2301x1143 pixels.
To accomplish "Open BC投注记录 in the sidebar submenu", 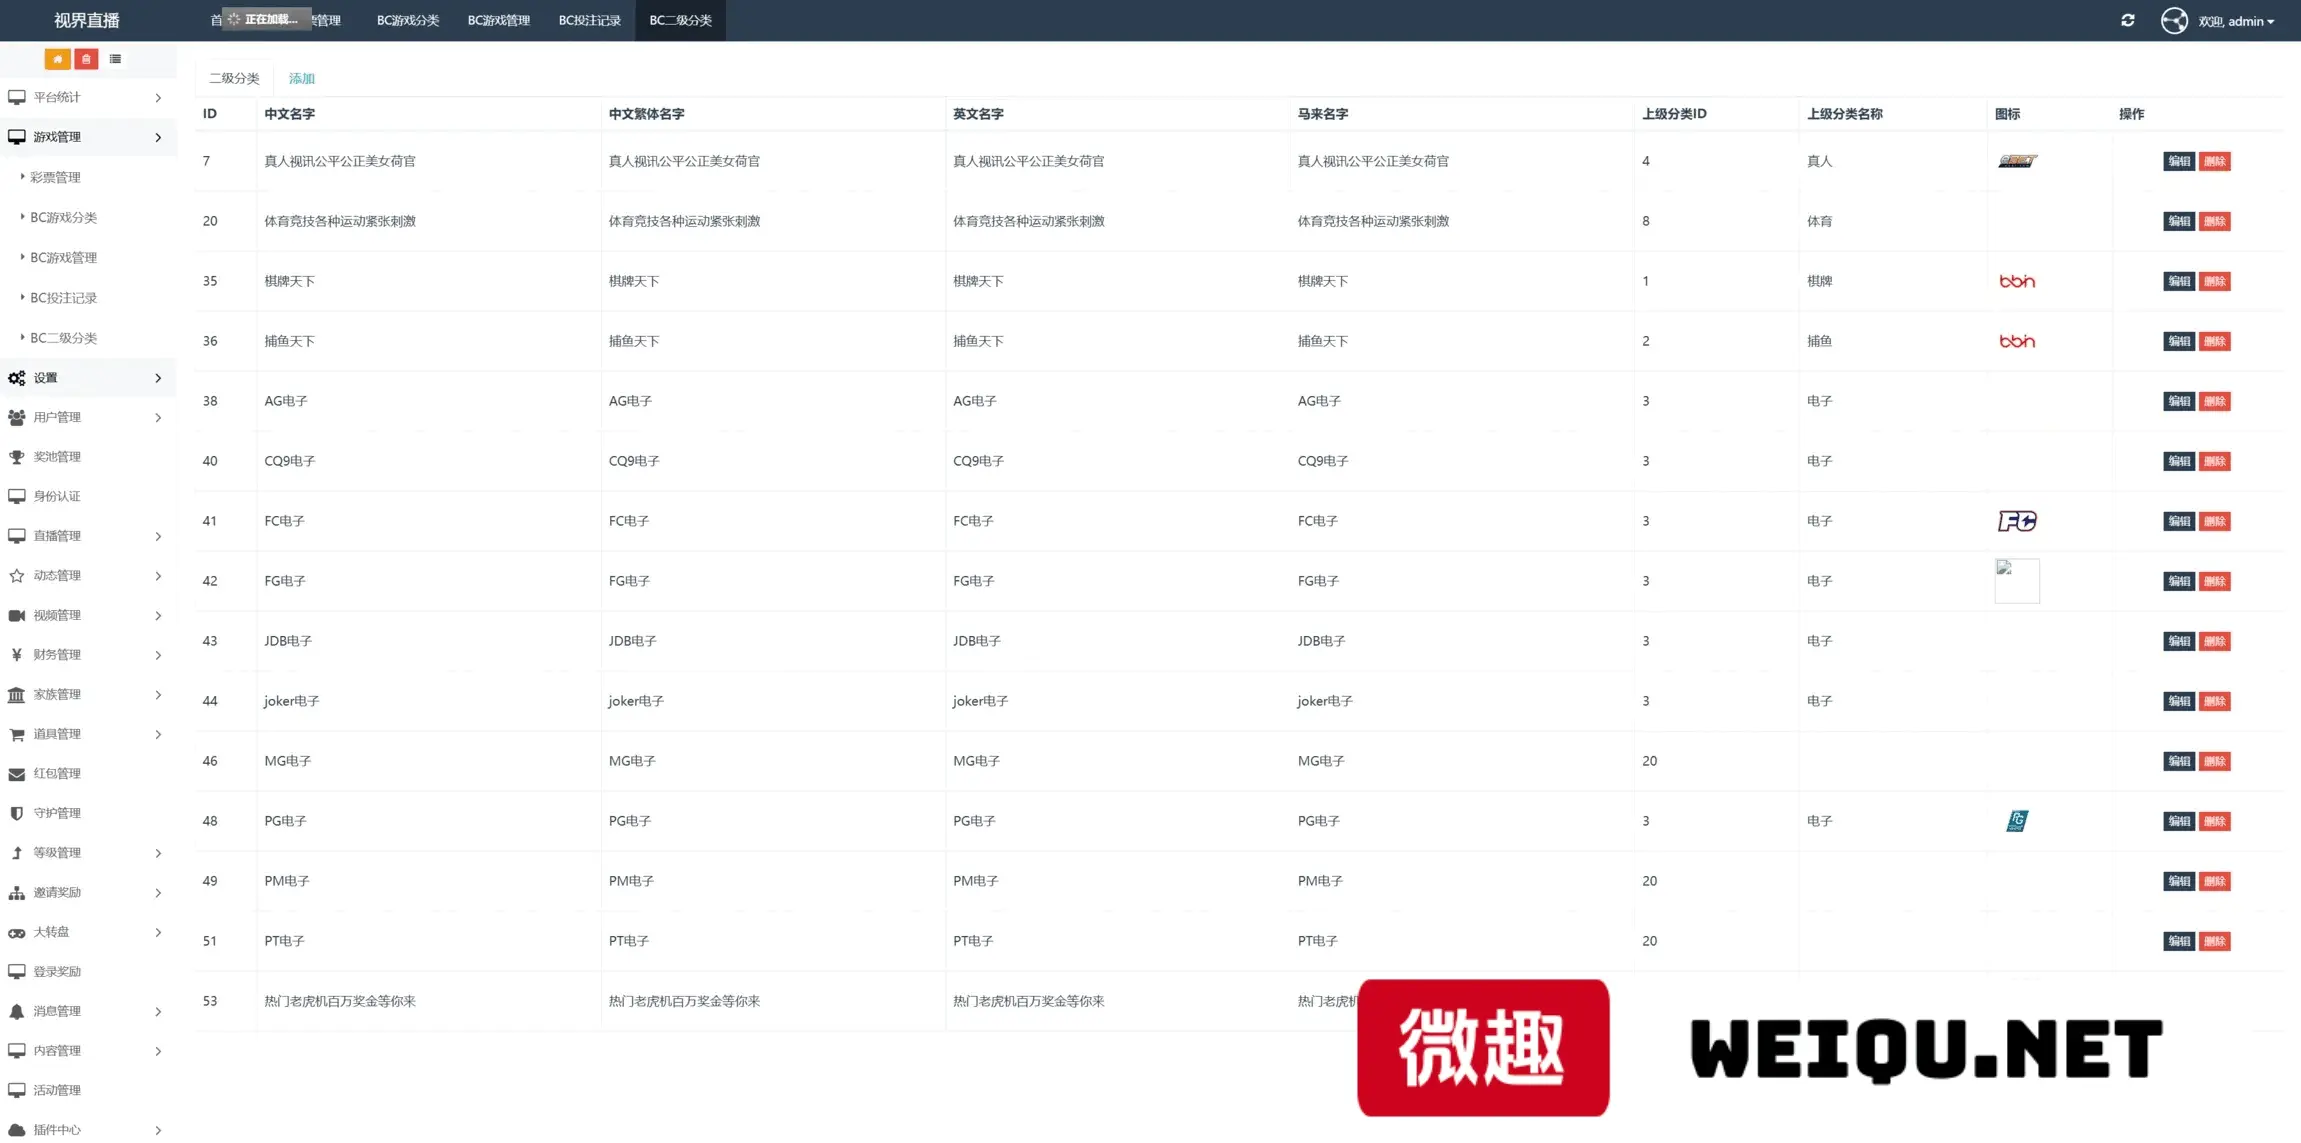I will [63, 298].
